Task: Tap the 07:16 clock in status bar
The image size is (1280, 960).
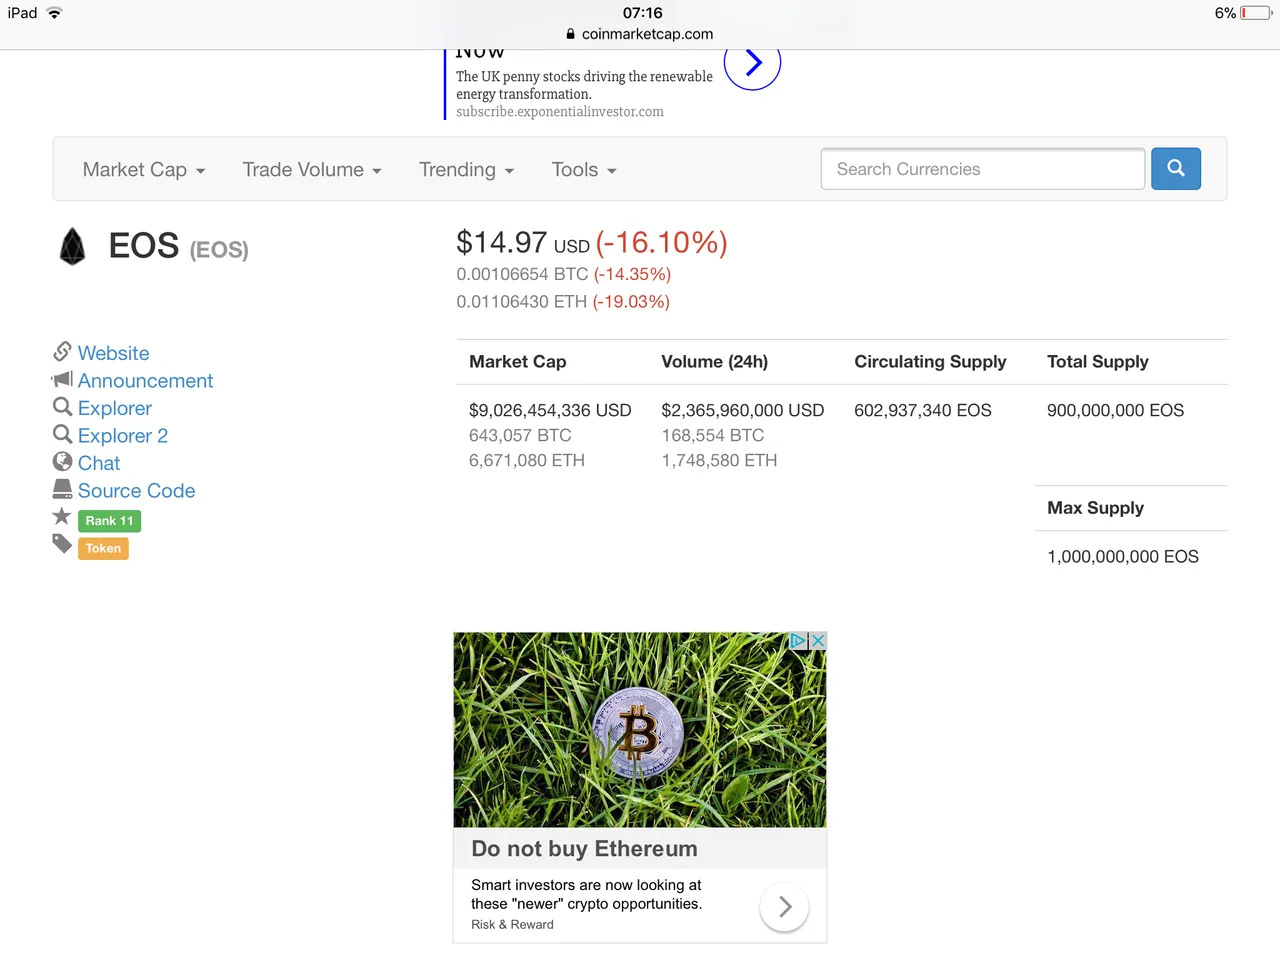Action: tap(642, 13)
